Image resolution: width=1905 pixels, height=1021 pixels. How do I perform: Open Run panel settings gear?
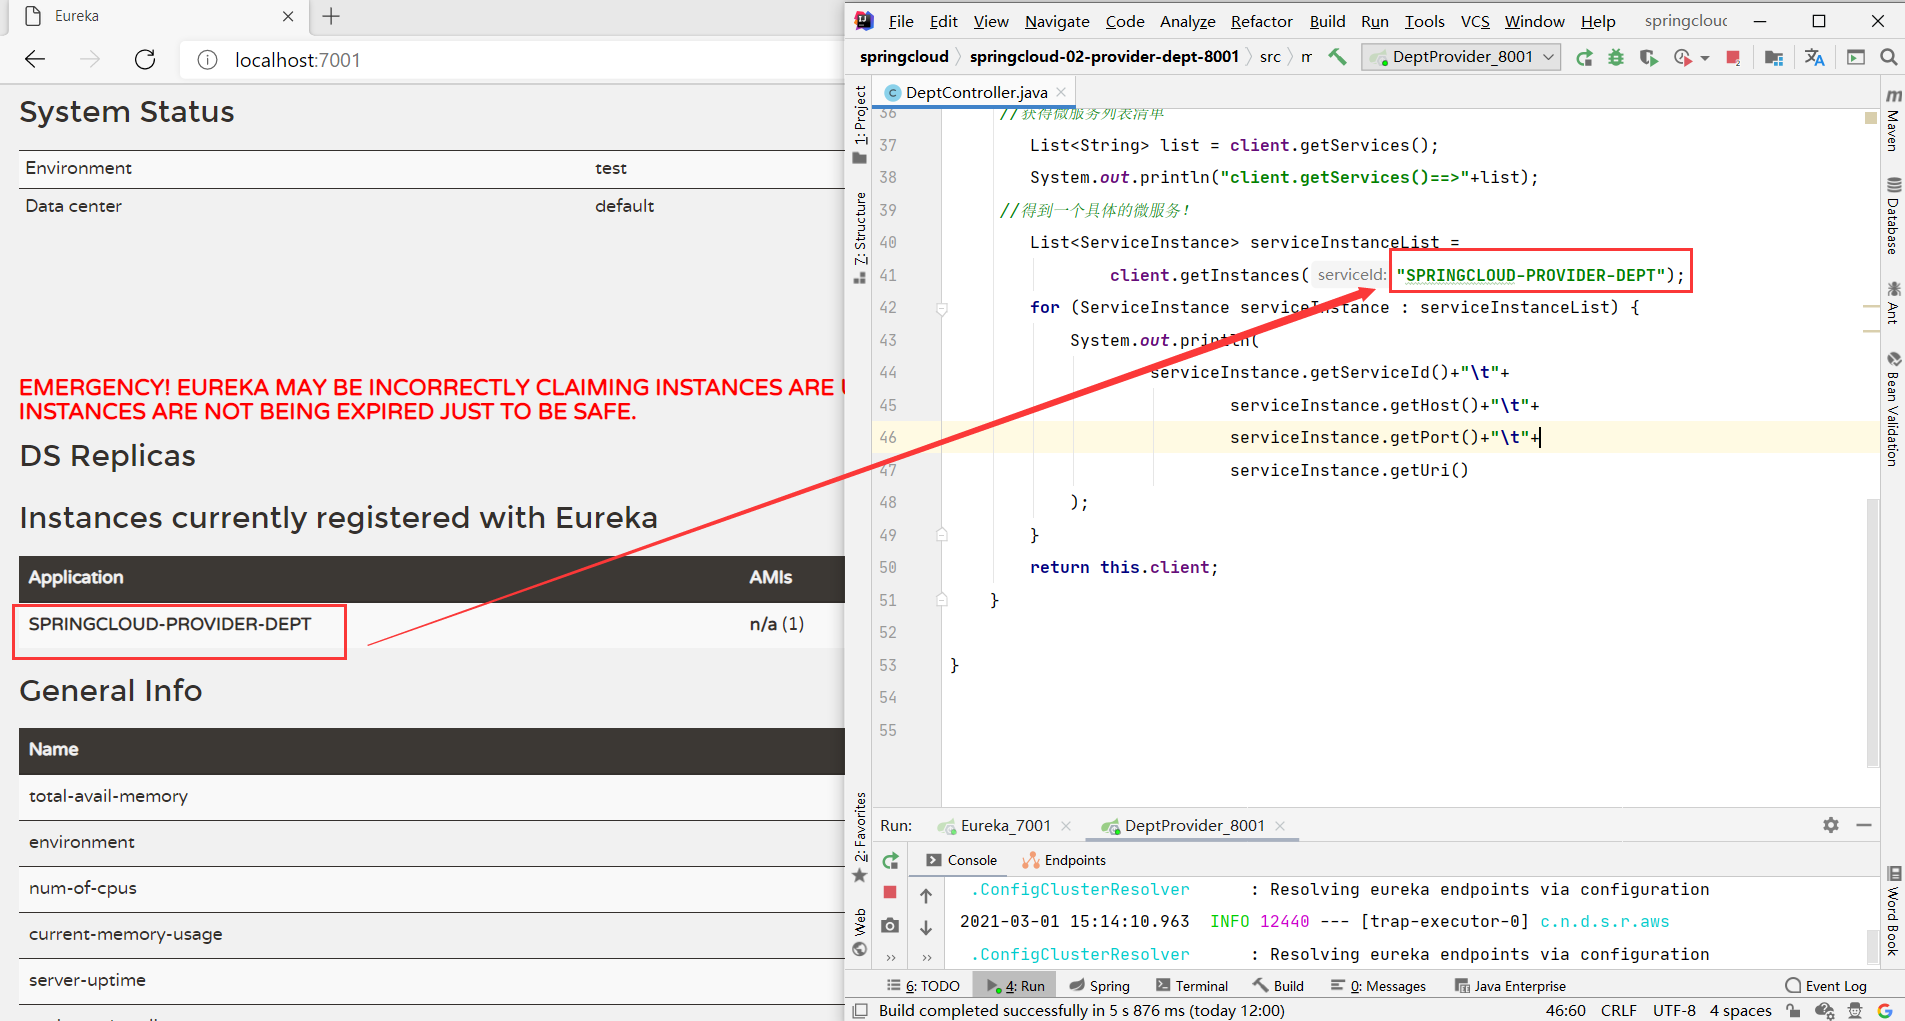(1831, 825)
